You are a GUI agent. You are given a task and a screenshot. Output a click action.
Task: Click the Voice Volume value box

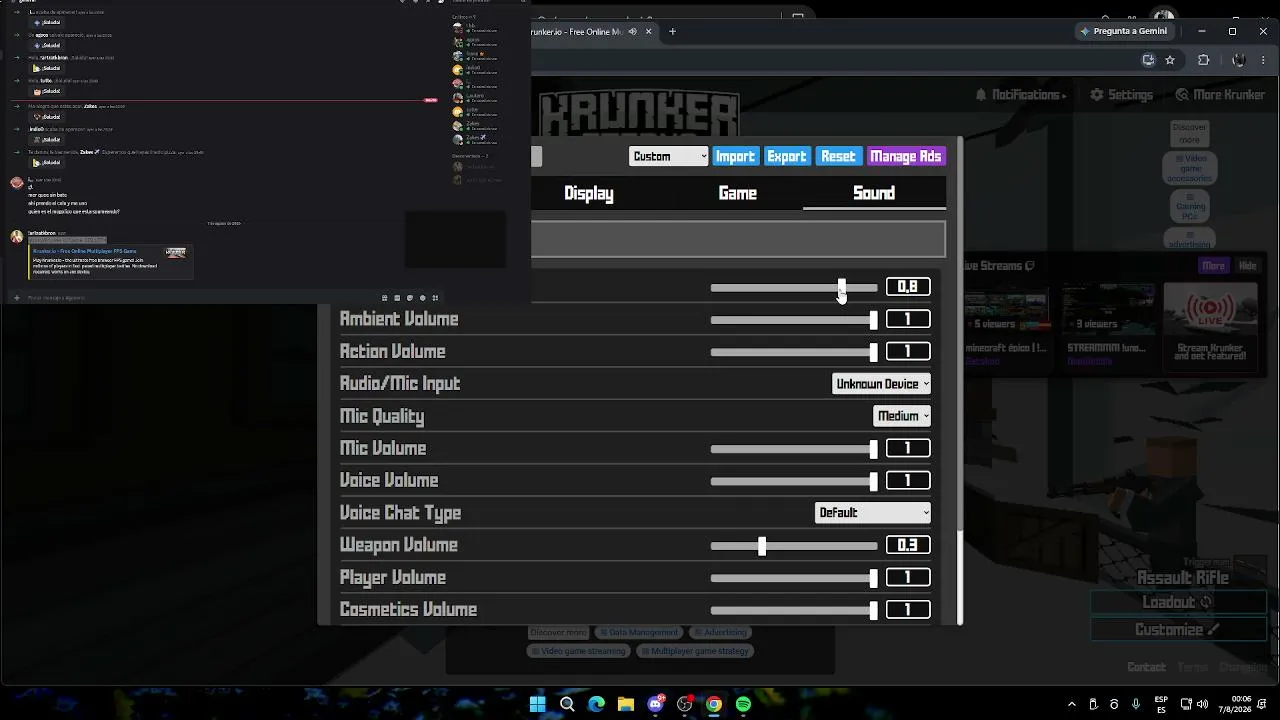click(x=908, y=480)
